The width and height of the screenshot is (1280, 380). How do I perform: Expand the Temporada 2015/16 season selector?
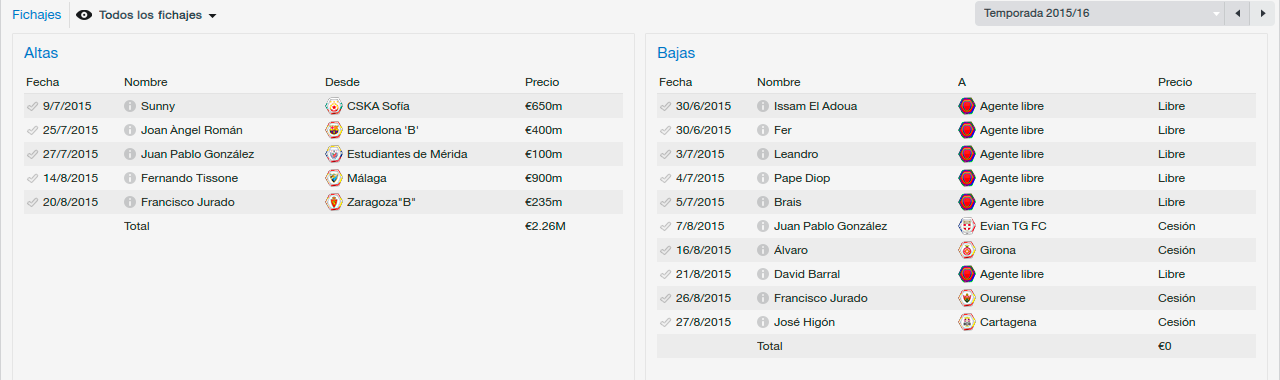[x=1099, y=14]
